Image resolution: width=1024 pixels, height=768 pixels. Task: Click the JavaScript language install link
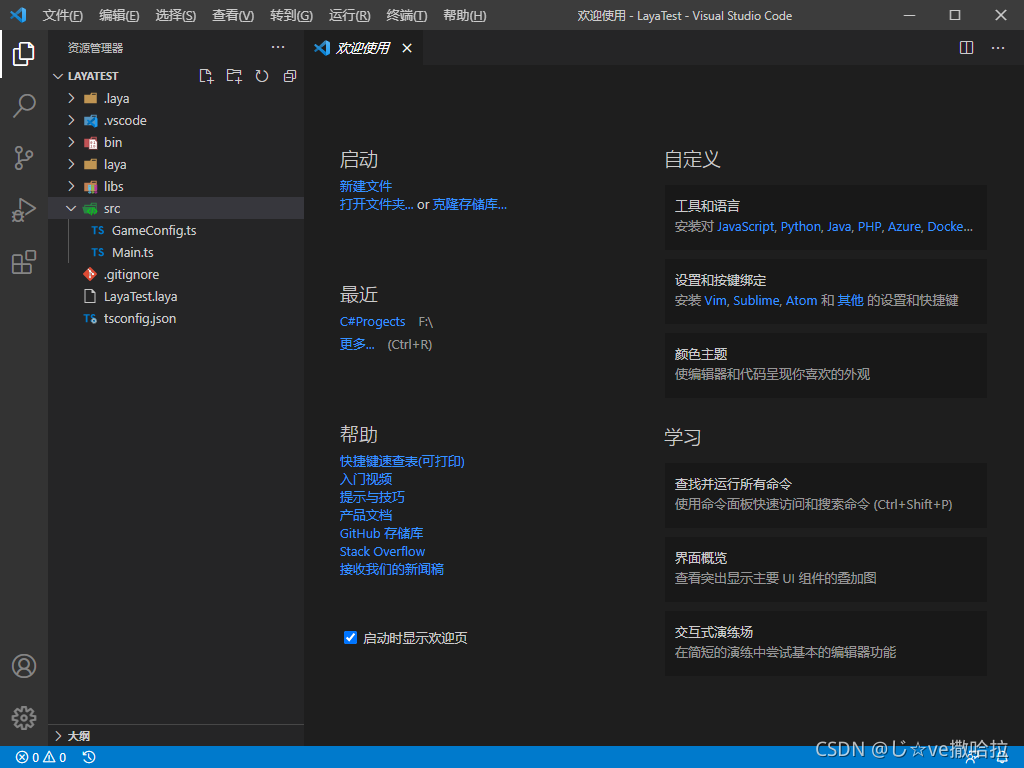745,227
